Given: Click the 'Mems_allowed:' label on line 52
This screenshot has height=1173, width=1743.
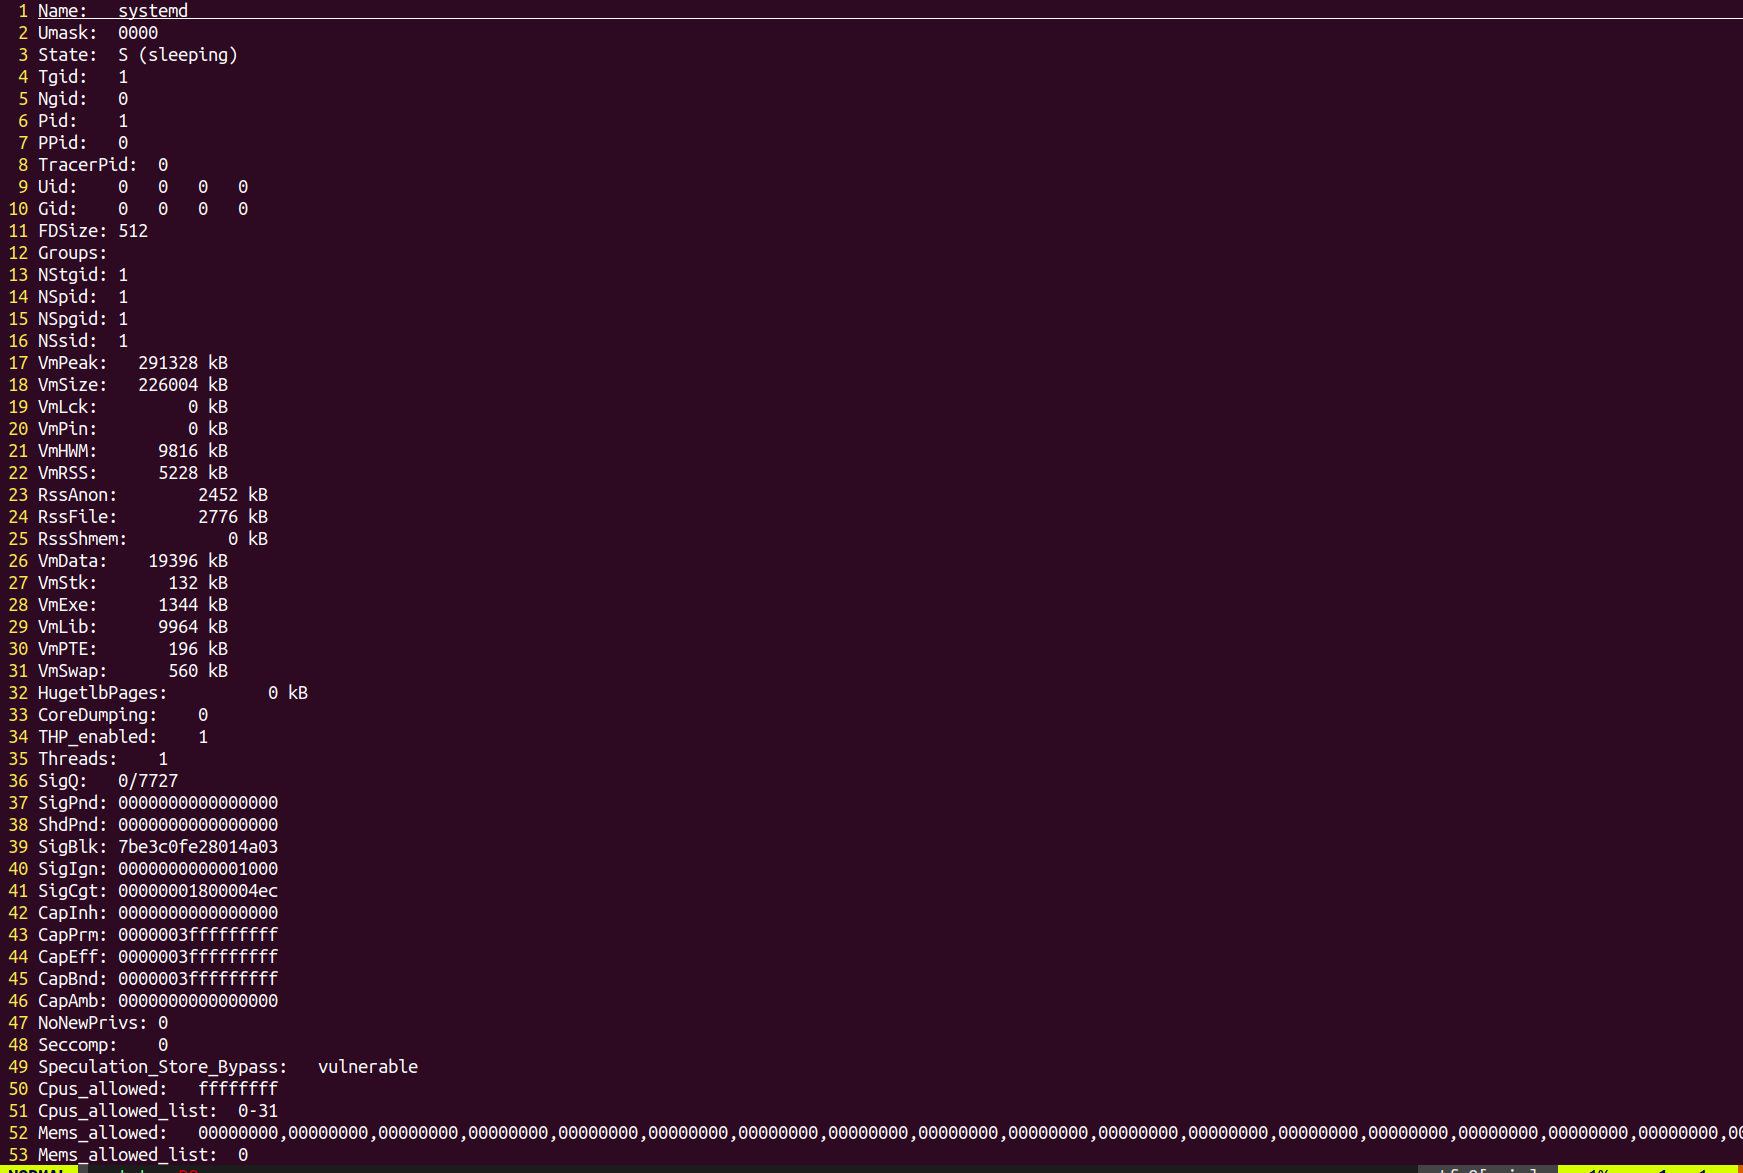Looking at the screenshot, I should tap(103, 1133).
